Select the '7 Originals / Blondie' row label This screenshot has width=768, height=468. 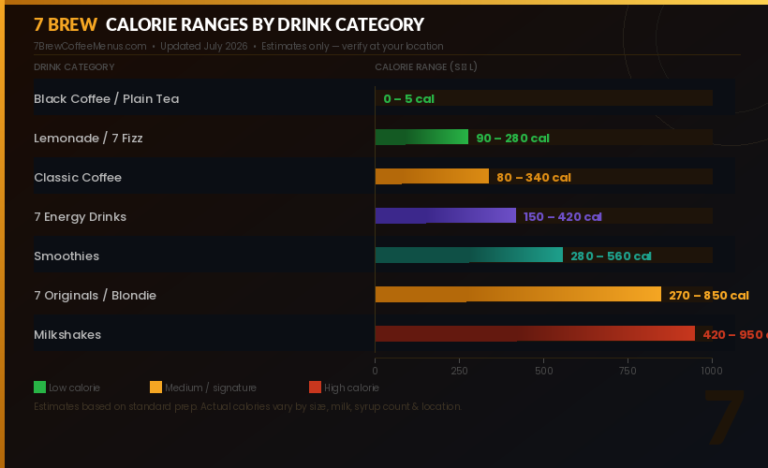pyautogui.click(x=95, y=295)
